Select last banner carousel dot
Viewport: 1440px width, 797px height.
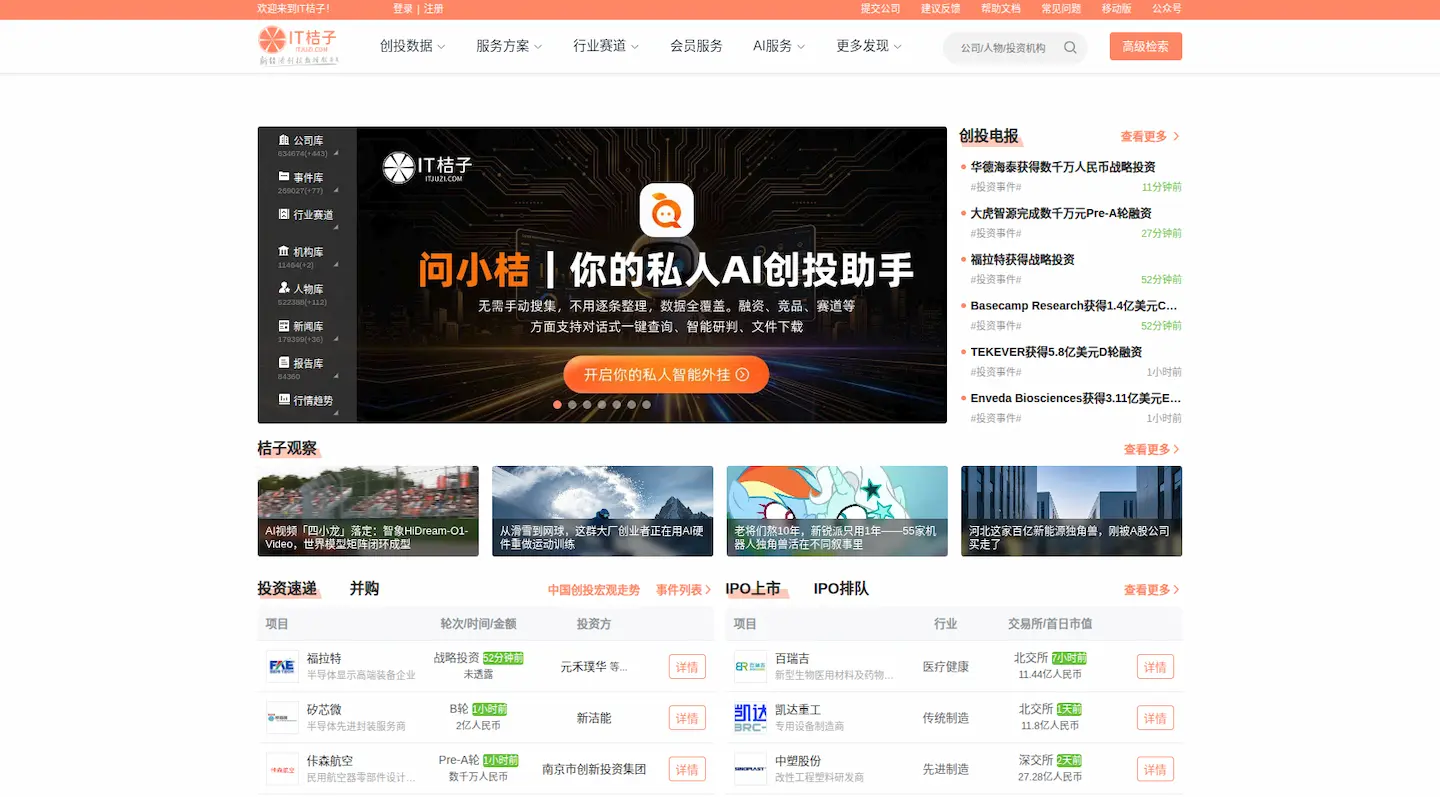[x=646, y=405]
